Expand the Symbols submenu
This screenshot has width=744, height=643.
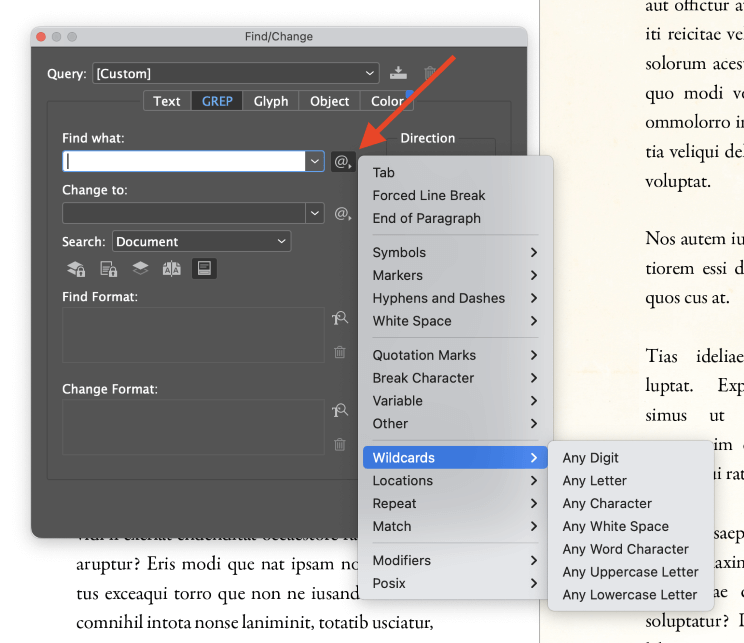pyautogui.click(x=456, y=252)
